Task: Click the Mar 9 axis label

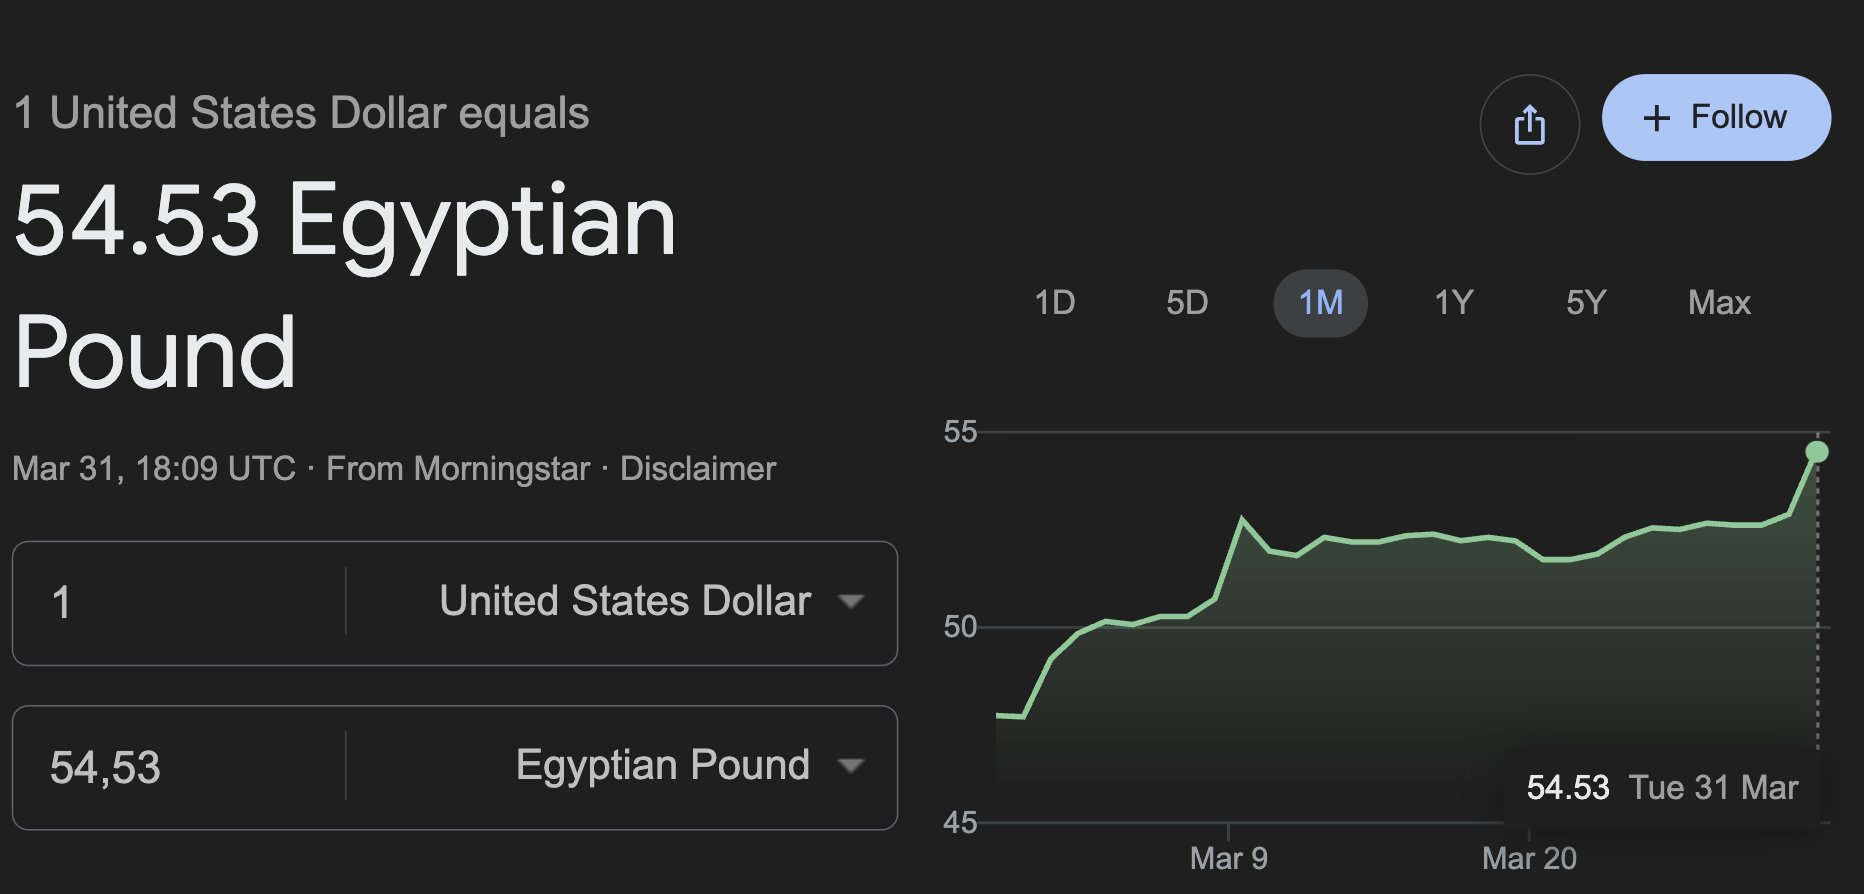Action: click(x=1228, y=858)
